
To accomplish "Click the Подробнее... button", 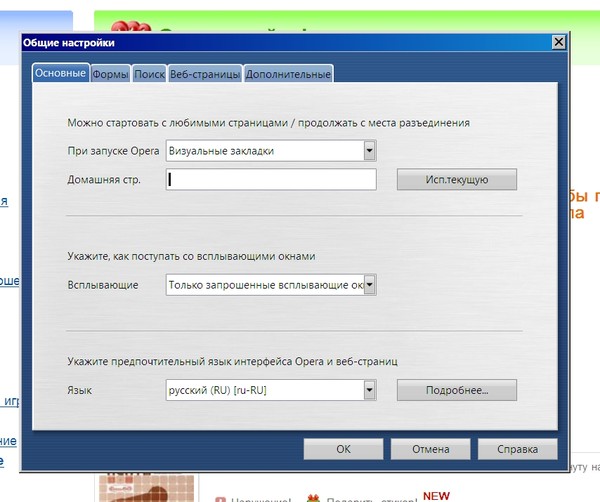I will 457,390.
